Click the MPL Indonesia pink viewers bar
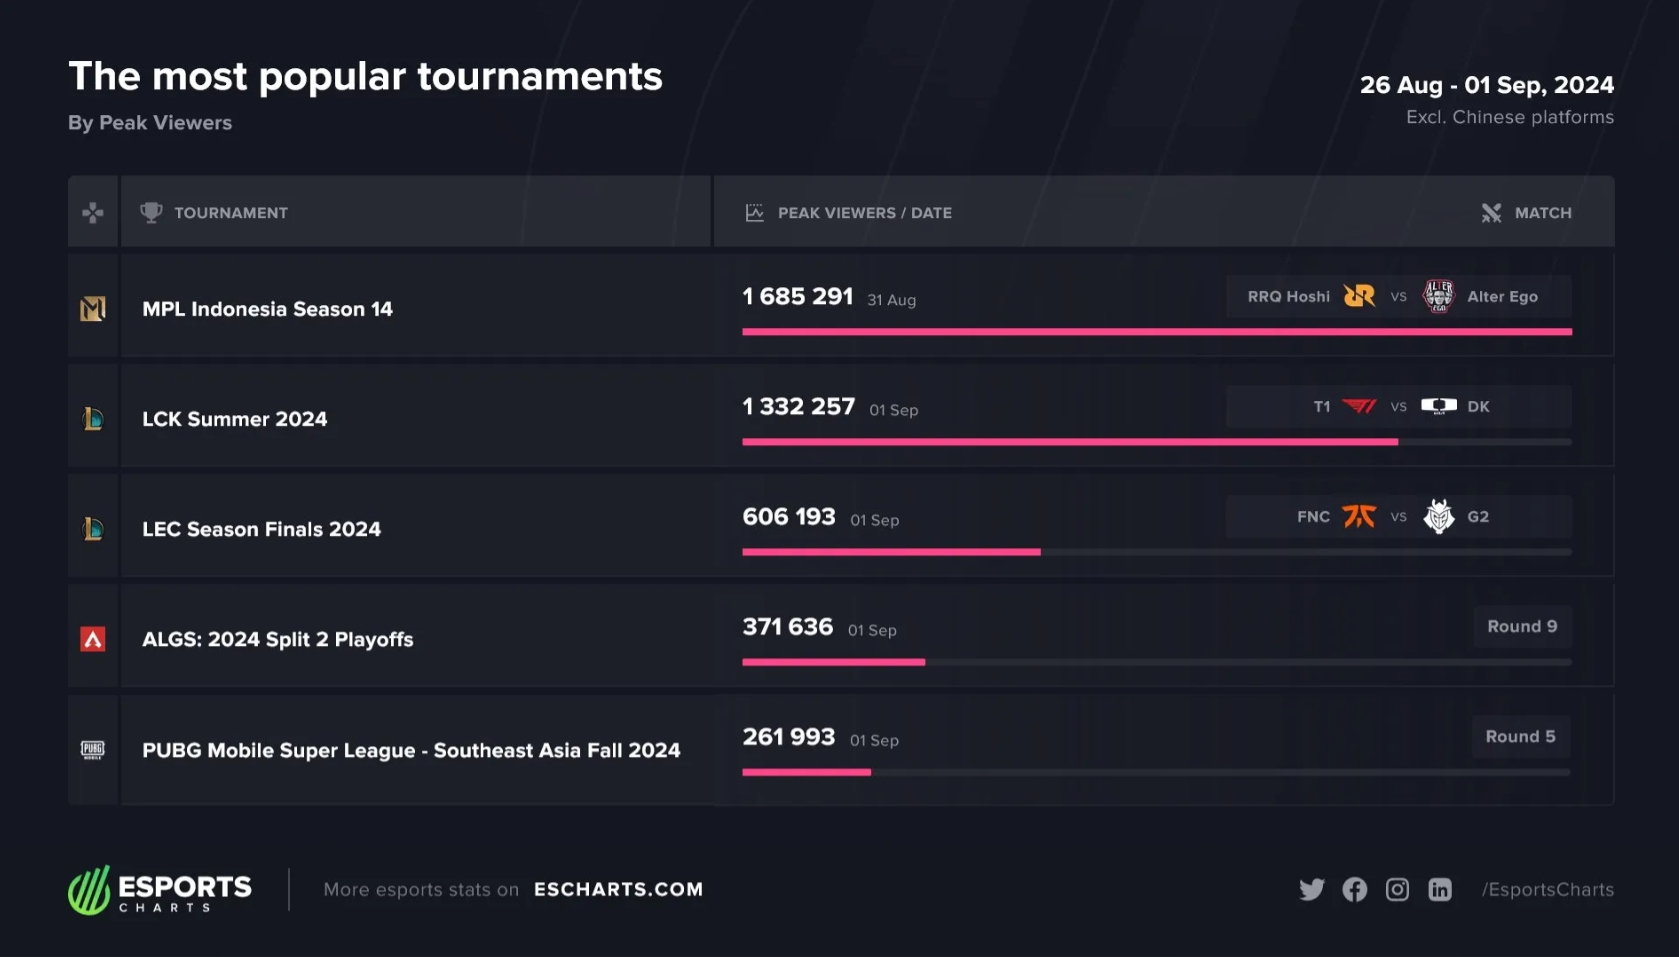 click(1157, 331)
